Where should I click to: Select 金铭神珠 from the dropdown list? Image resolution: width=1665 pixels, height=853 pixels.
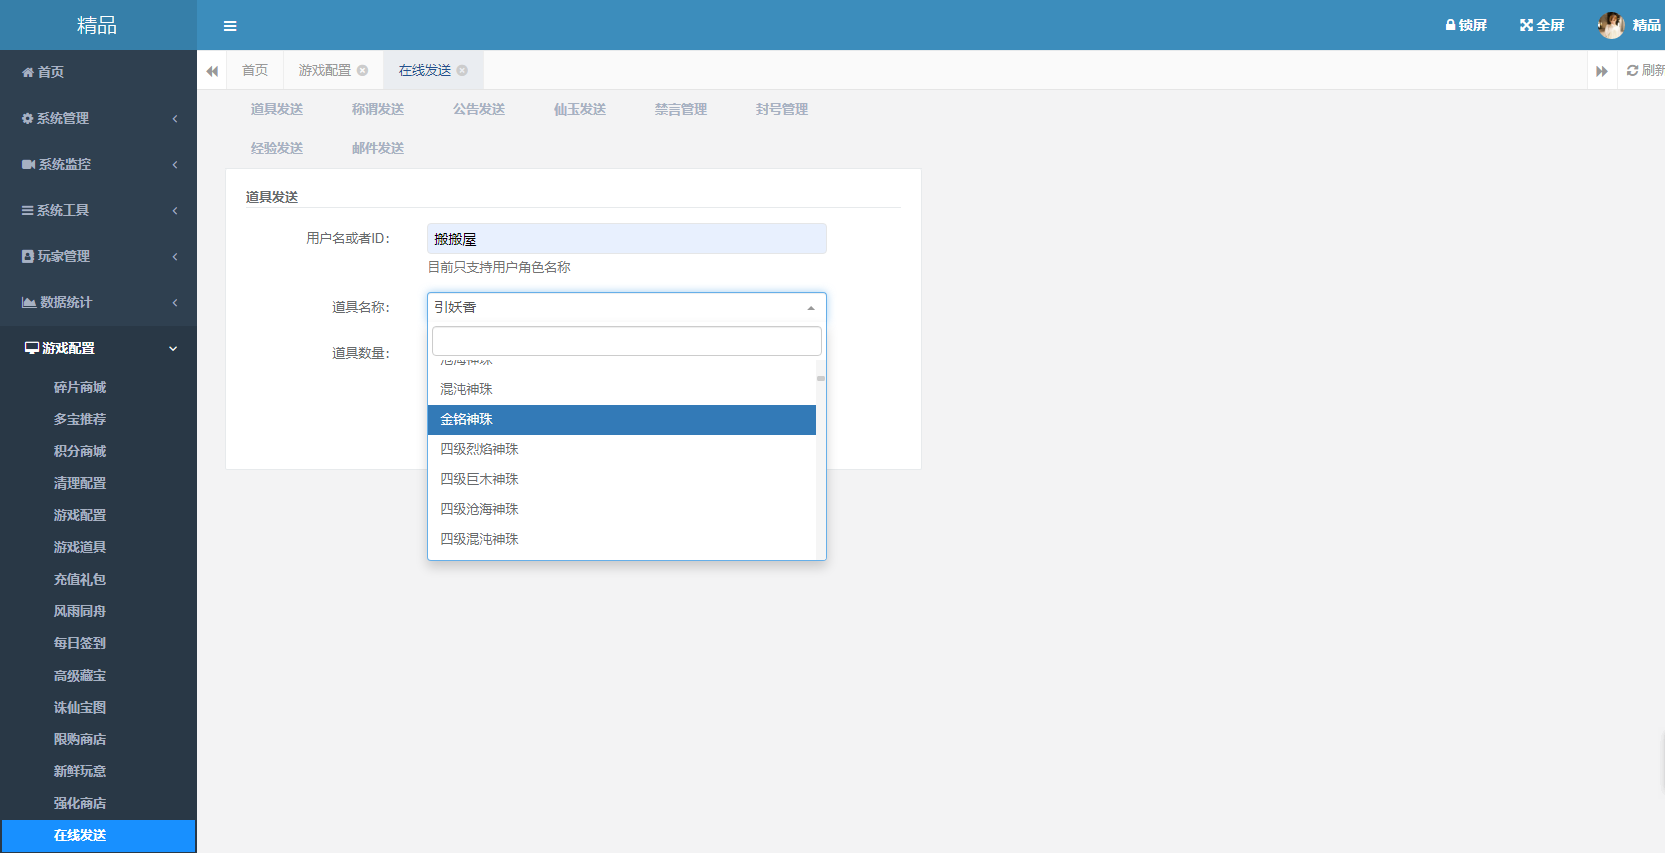coord(621,420)
